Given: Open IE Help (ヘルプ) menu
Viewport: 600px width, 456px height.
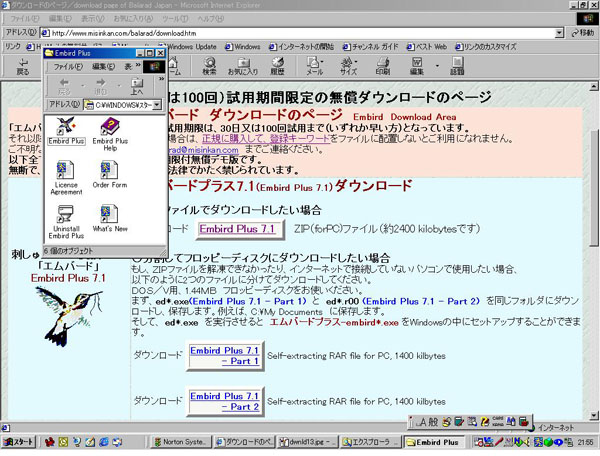Looking at the screenshot, I should click(x=210, y=18).
